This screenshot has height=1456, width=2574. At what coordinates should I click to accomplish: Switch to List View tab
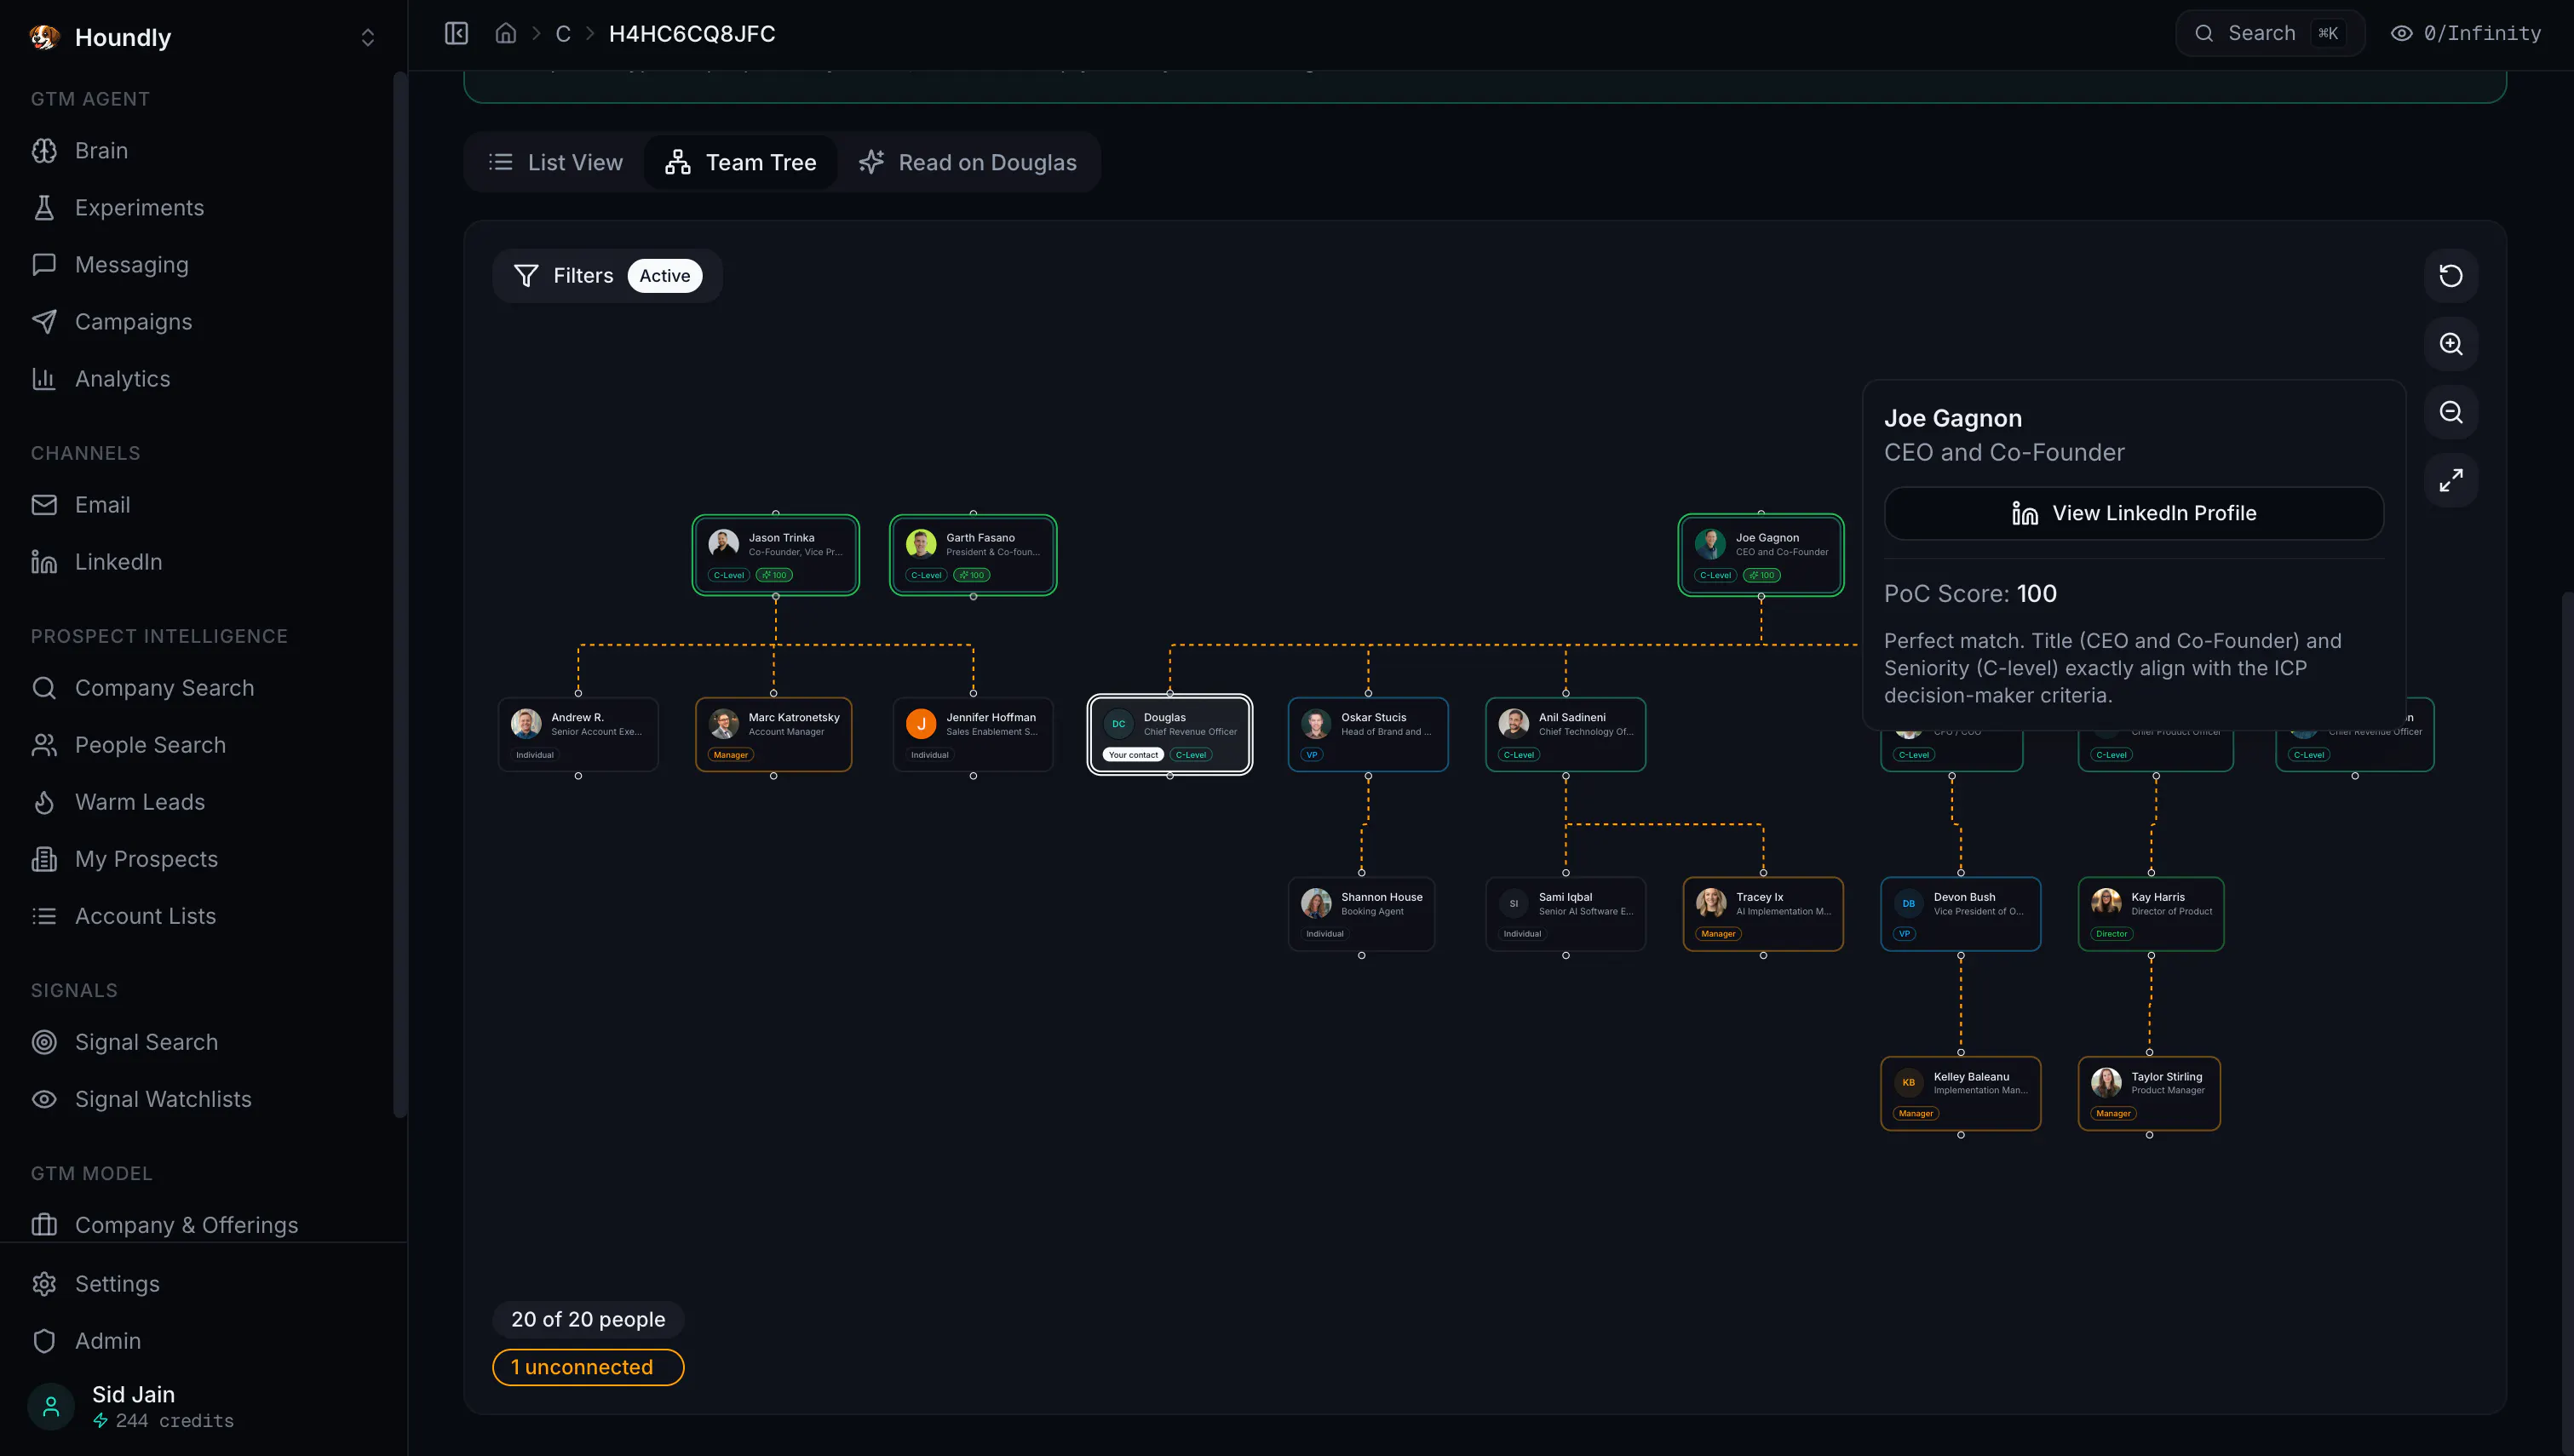tap(555, 162)
